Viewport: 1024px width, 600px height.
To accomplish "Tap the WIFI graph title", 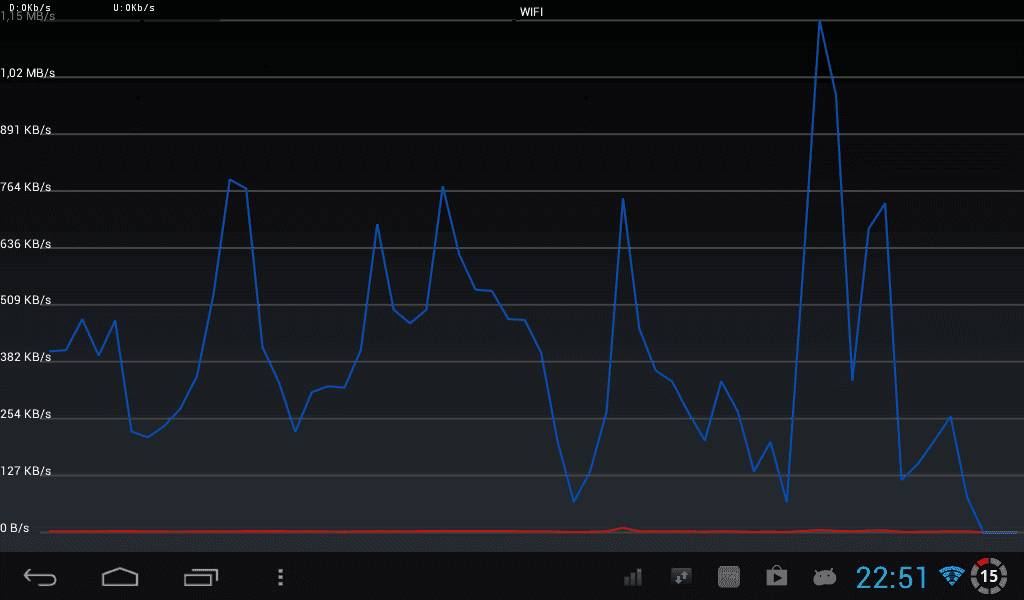I will (x=531, y=12).
